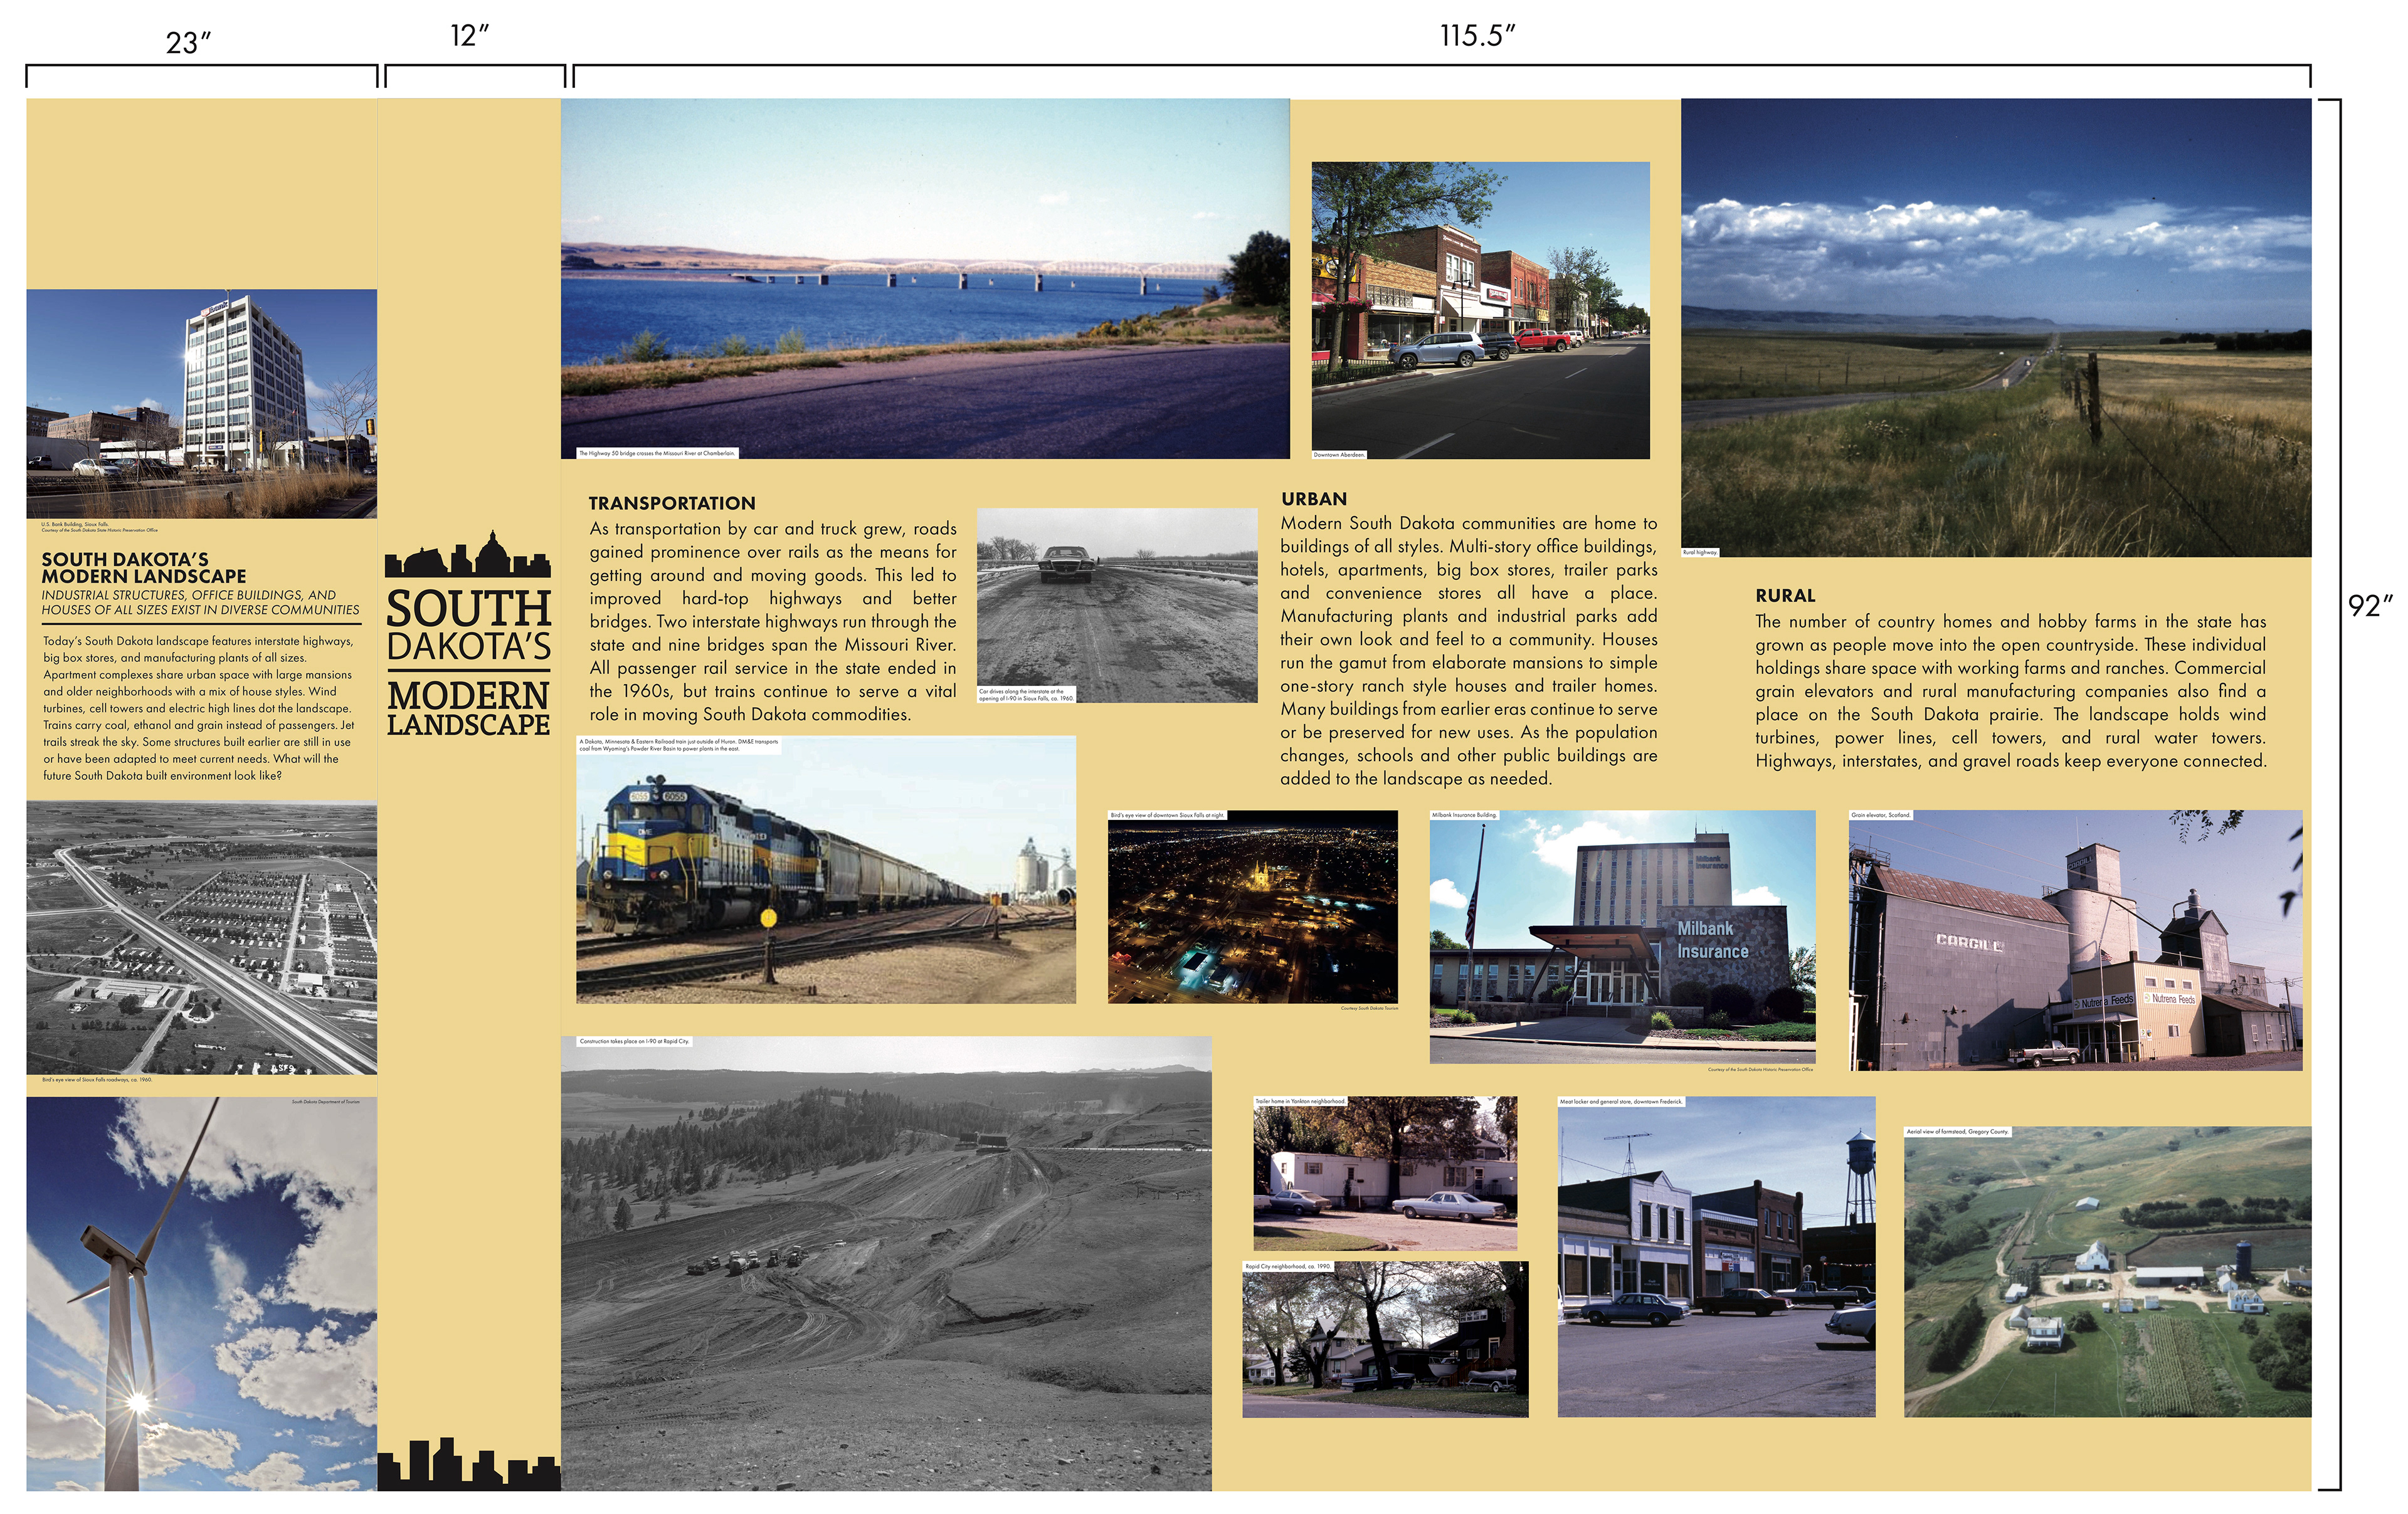This screenshot has width=2408, height=1514.
Task: Click the 12" dimension label
Action: click(469, 35)
